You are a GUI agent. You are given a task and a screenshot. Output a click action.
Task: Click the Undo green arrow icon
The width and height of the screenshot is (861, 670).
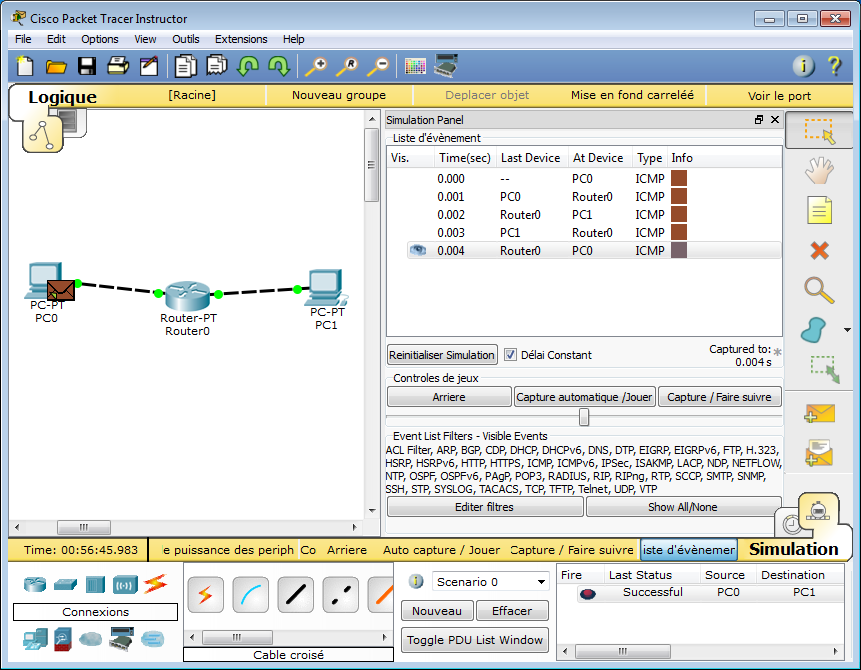pos(248,66)
